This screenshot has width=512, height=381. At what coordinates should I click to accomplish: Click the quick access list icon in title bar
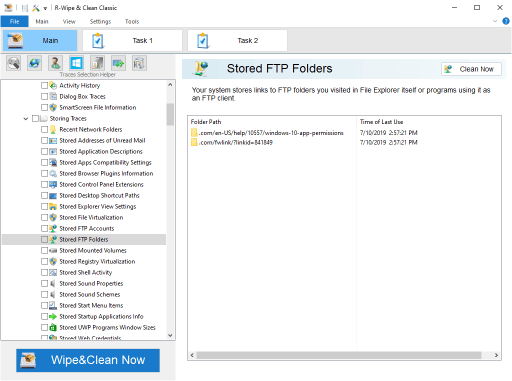coord(25,8)
